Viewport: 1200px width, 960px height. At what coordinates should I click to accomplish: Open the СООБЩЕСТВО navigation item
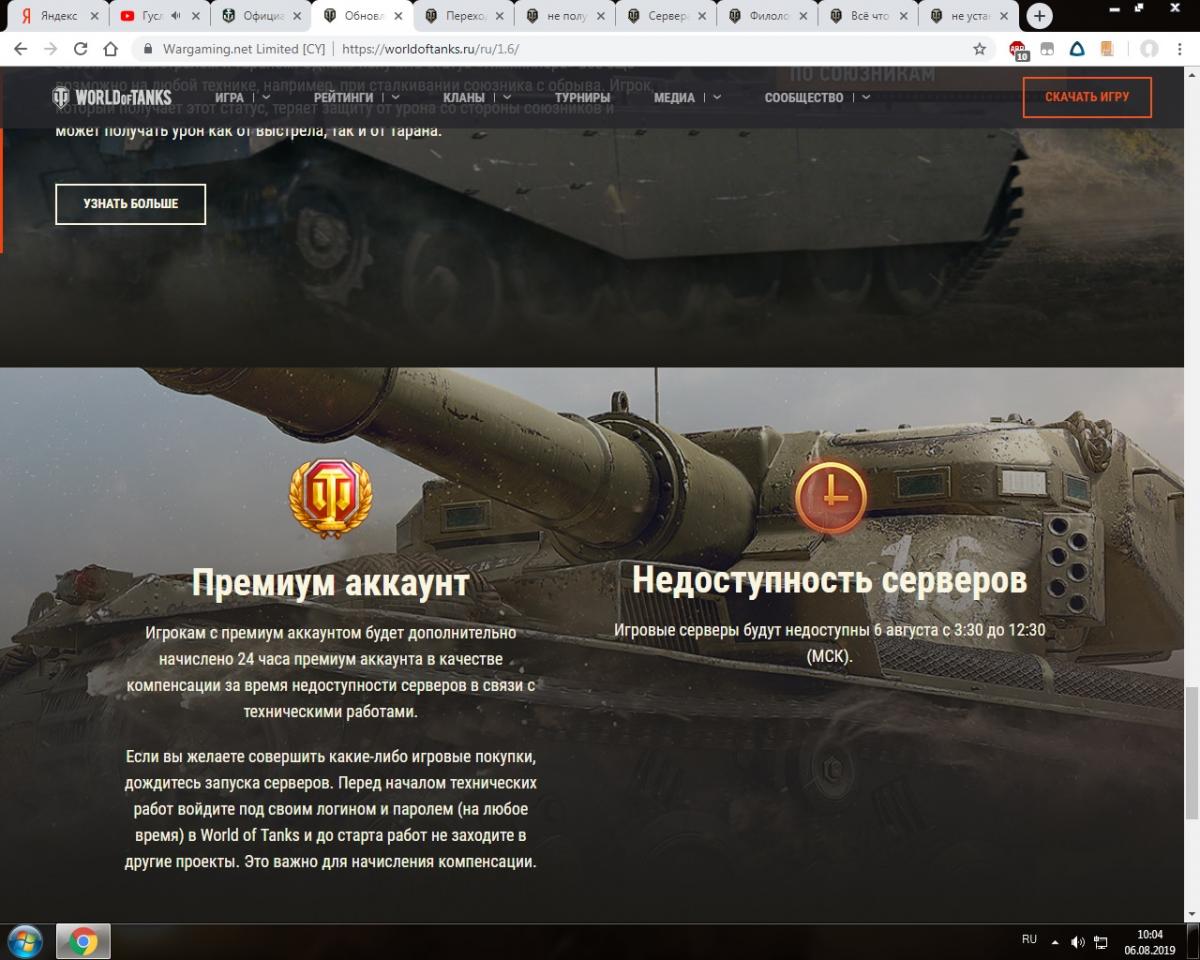tap(804, 97)
